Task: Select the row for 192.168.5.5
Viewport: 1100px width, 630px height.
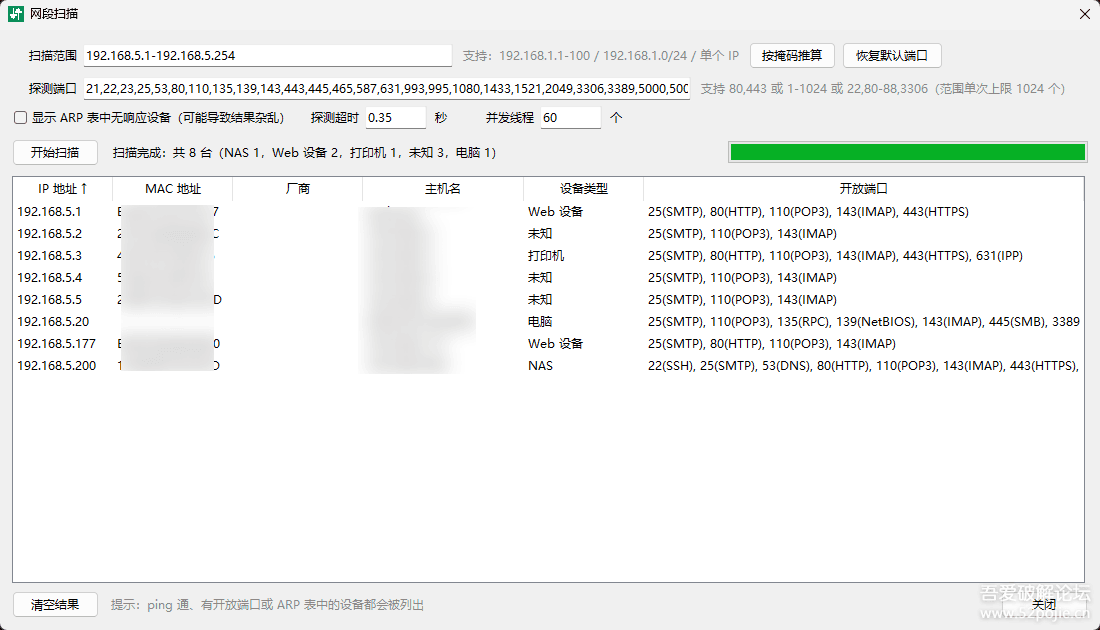Action: 548,300
